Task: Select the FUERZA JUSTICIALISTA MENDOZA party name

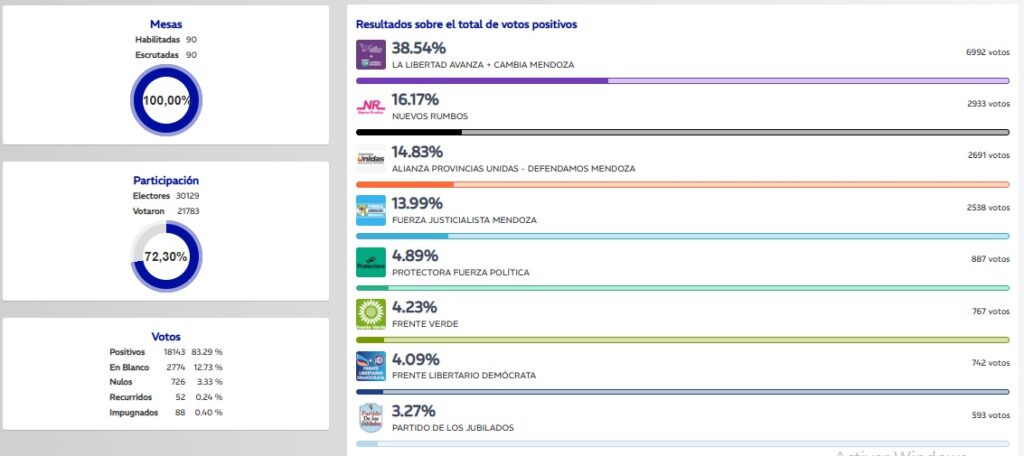Action: click(464, 221)
